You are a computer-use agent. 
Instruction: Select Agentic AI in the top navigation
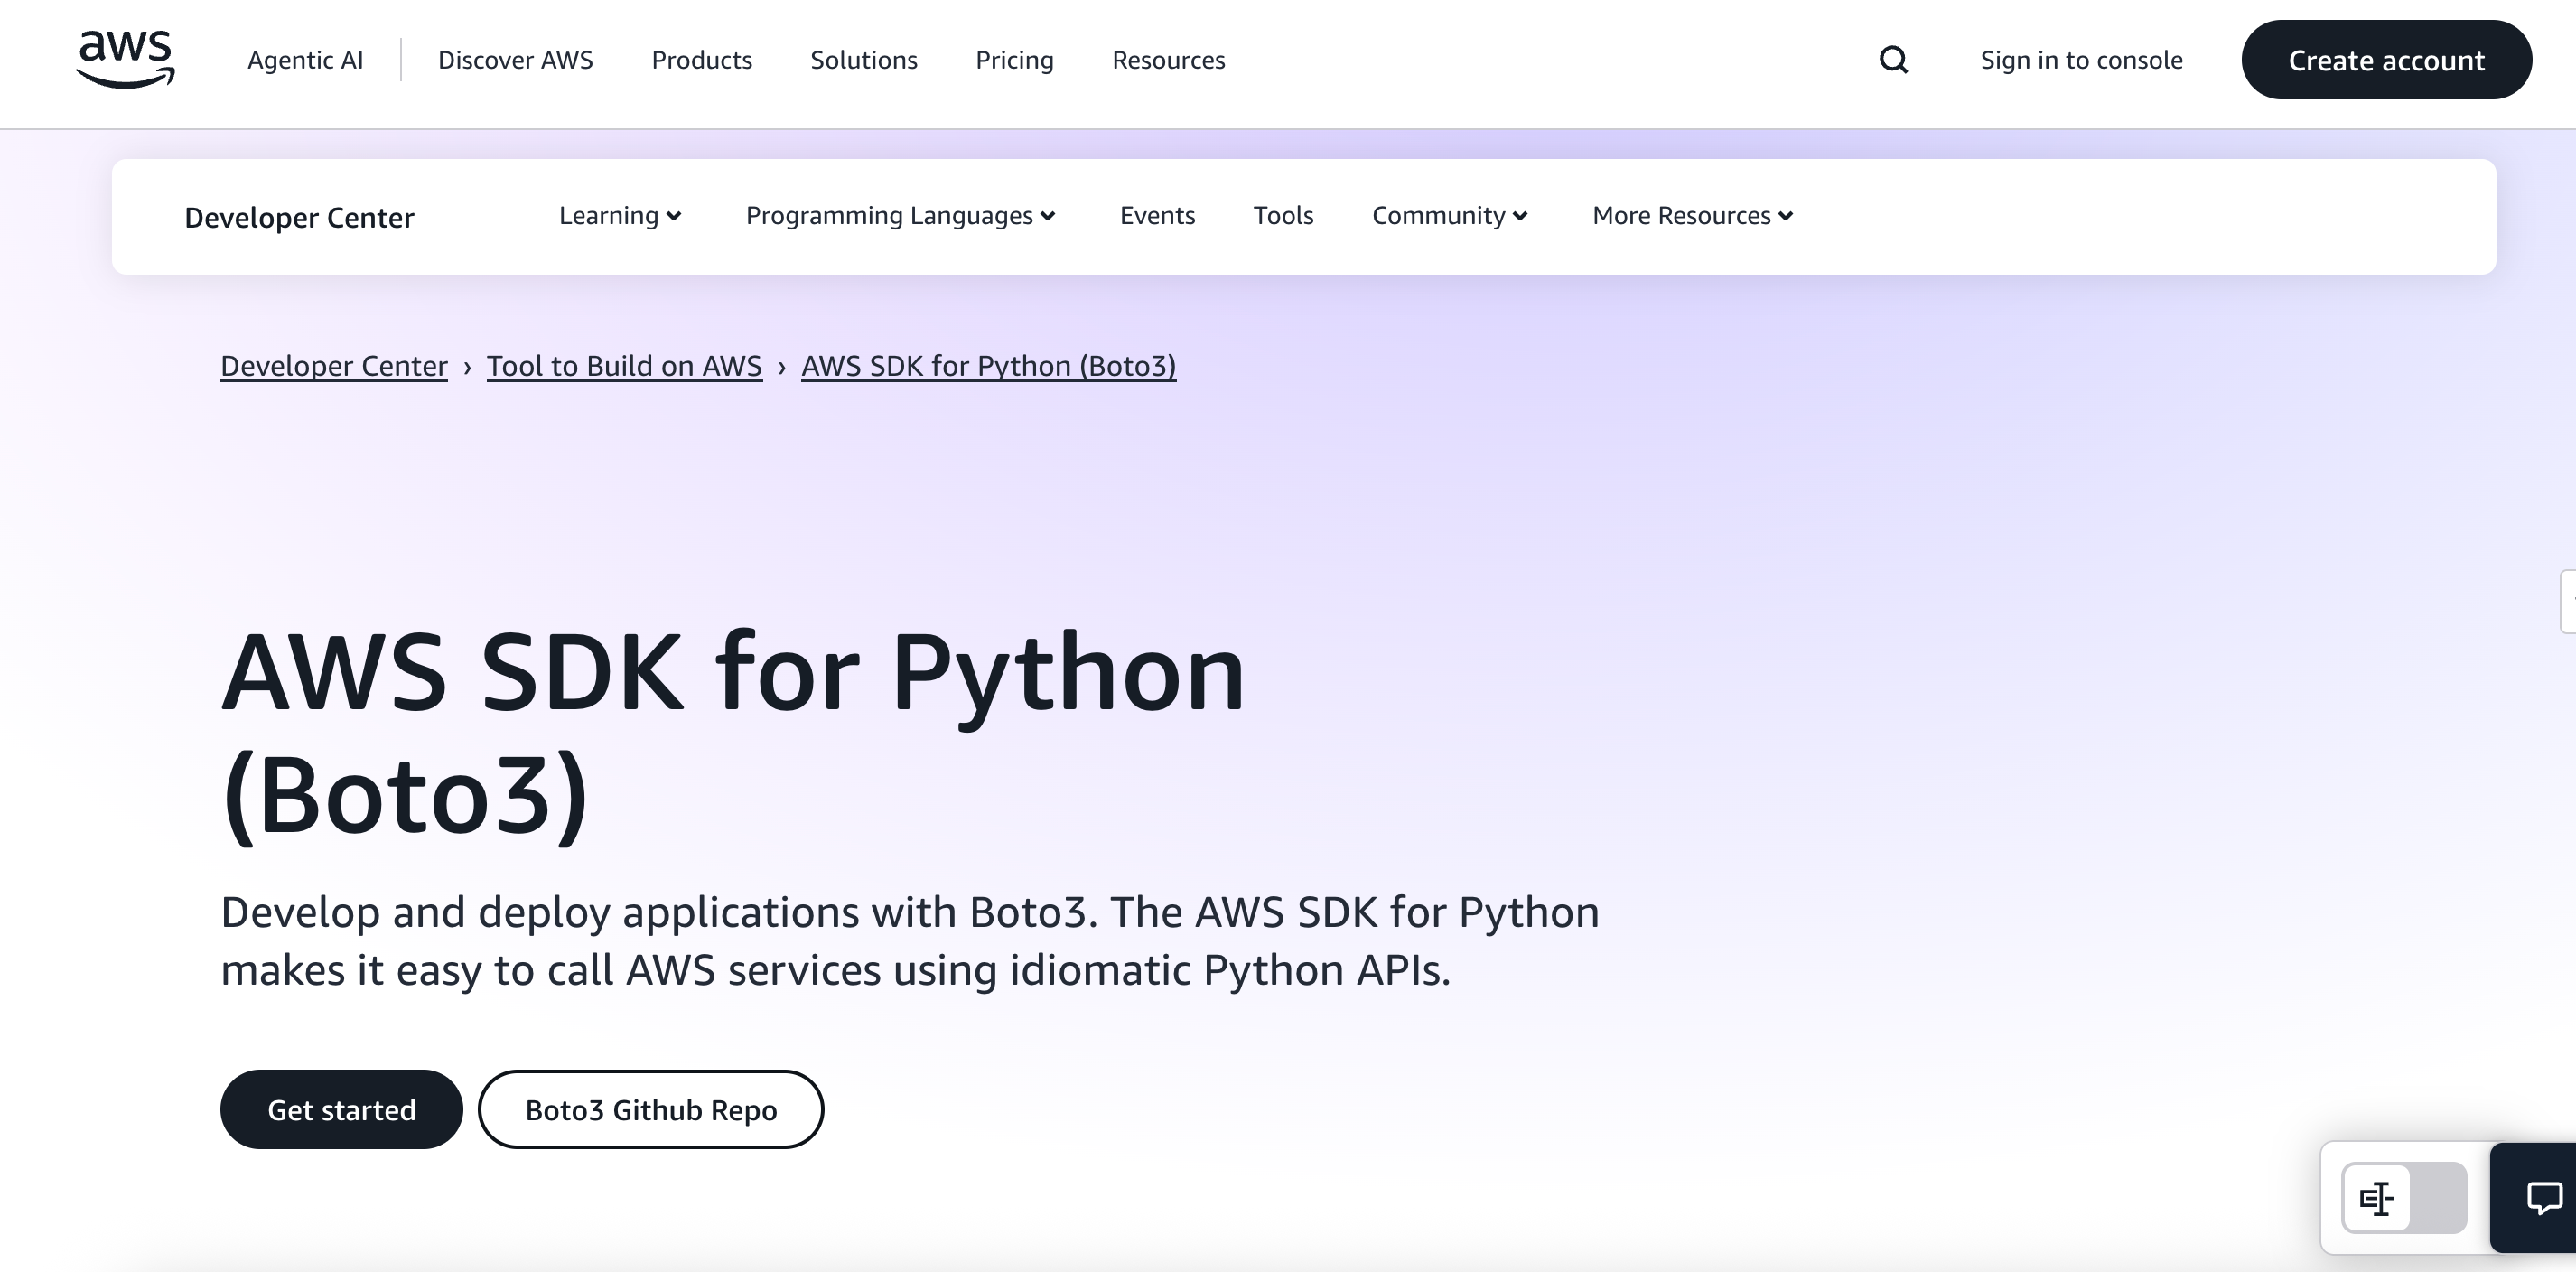(x=305, y=60)
